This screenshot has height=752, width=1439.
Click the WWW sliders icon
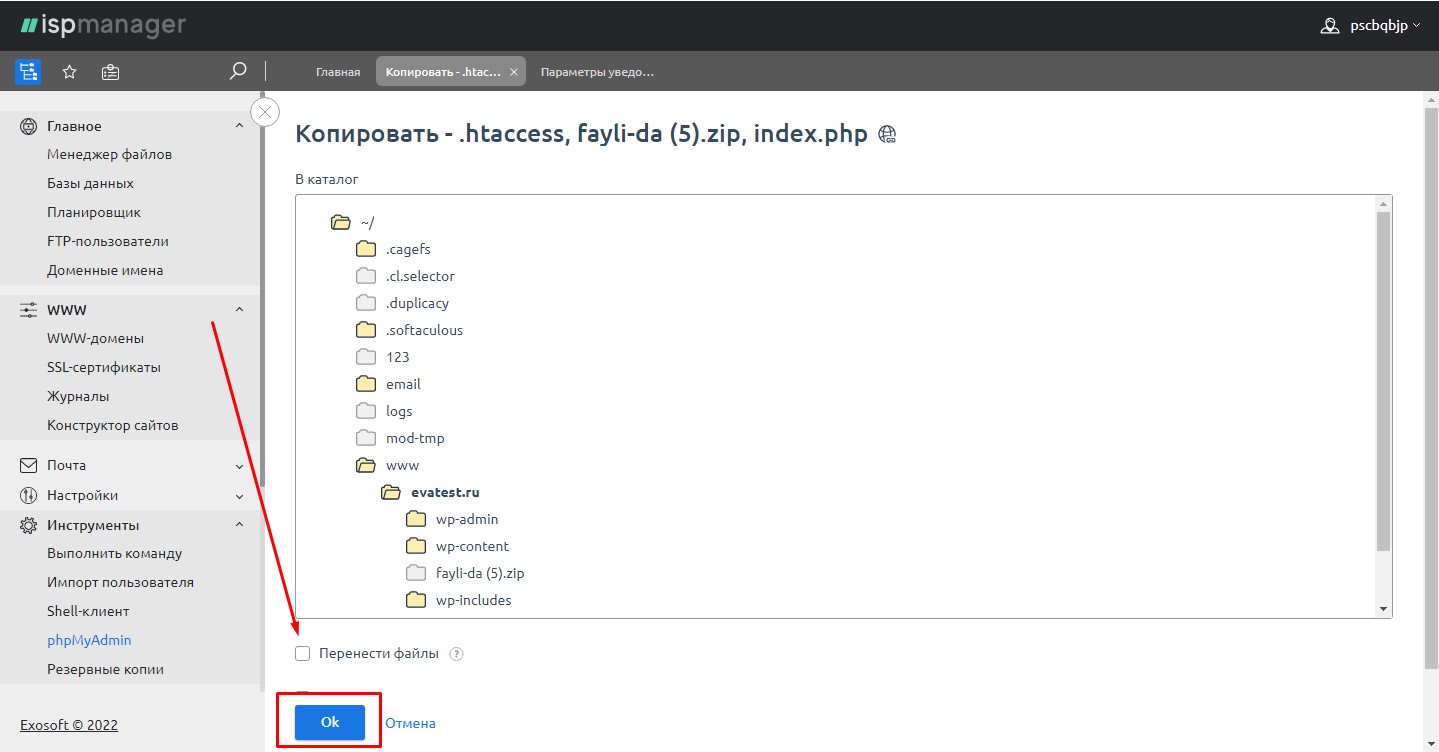click(x=28, y=310)
